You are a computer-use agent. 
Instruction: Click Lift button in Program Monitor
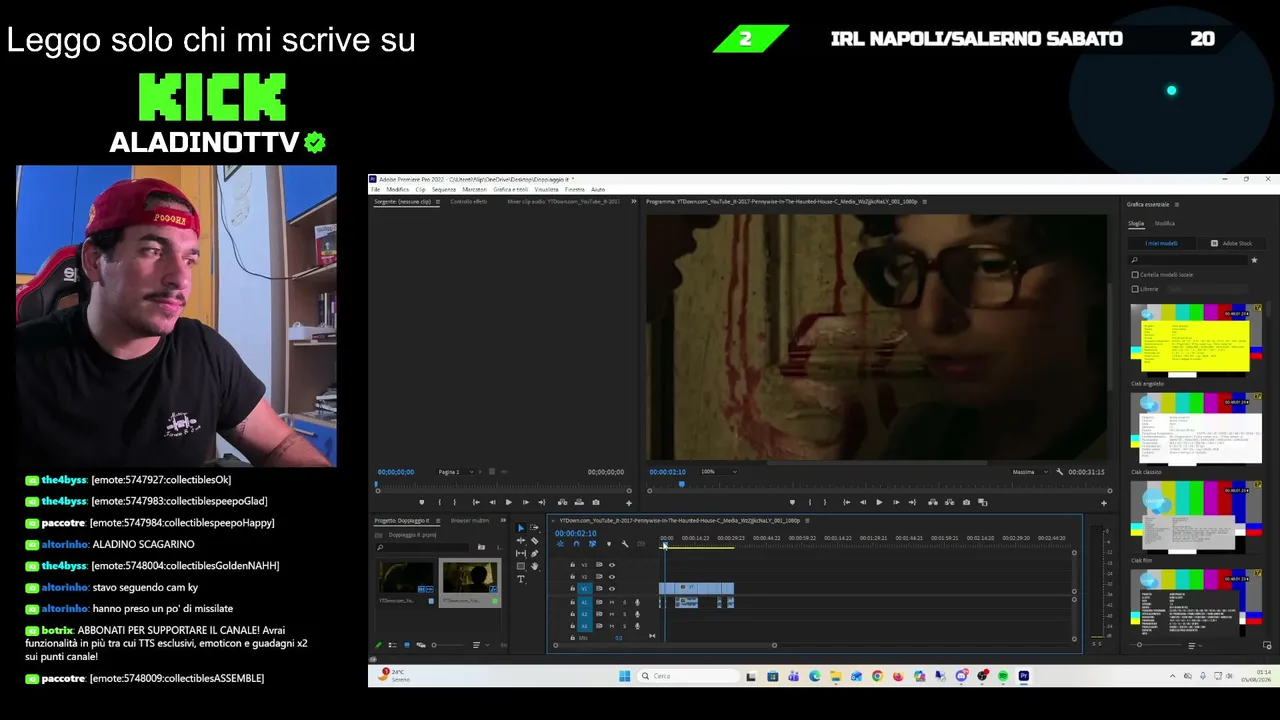point(931,502)
